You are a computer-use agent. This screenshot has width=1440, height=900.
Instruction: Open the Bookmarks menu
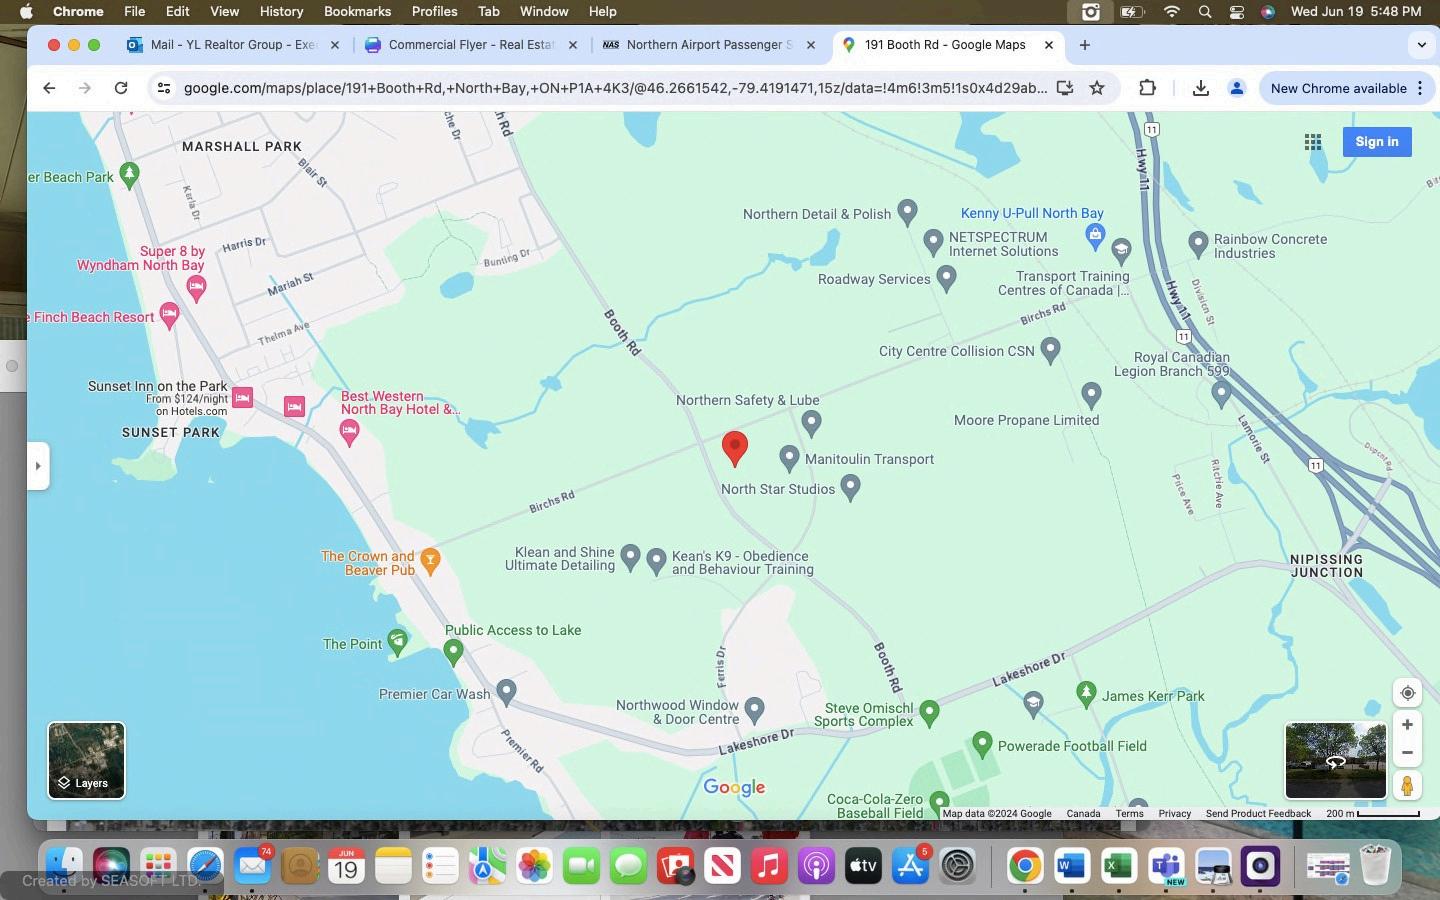(x=357, y=11)
